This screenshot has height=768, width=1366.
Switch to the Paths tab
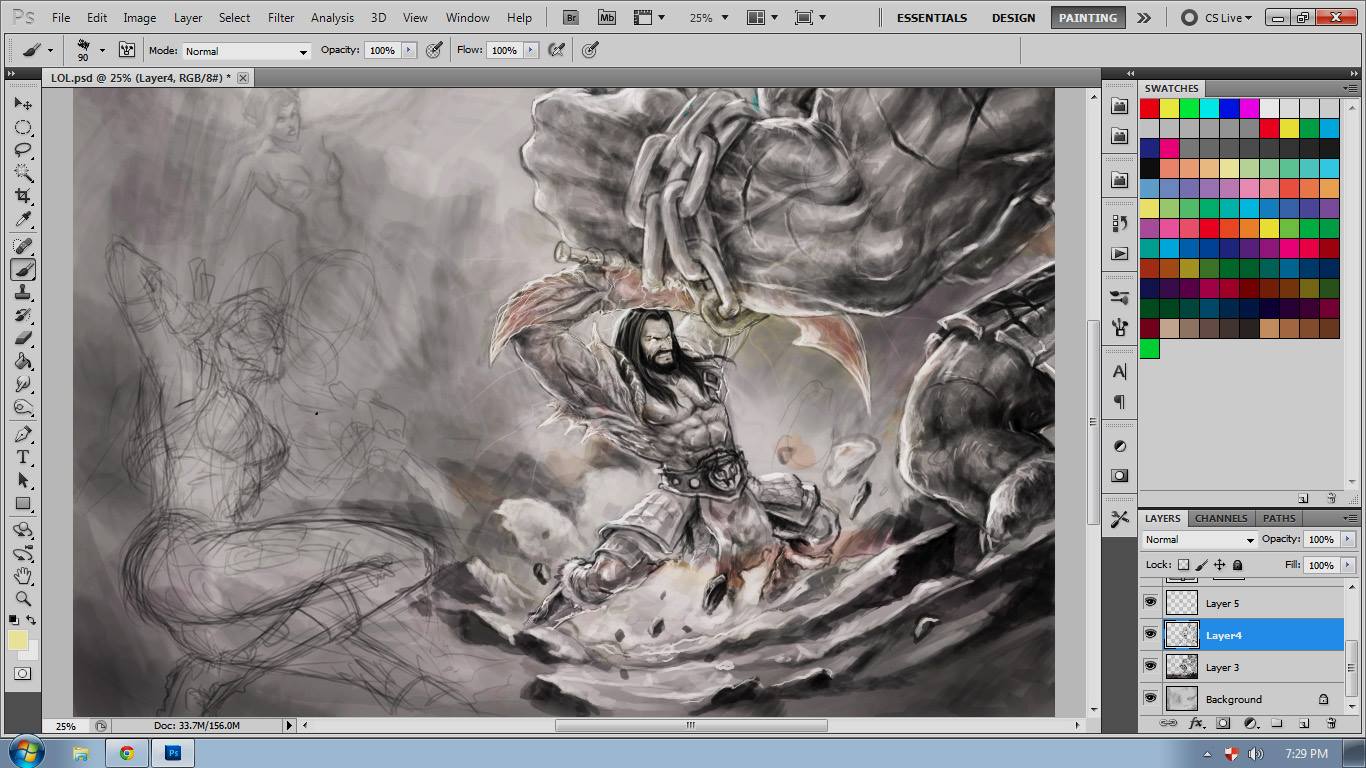pos(1279,518)
